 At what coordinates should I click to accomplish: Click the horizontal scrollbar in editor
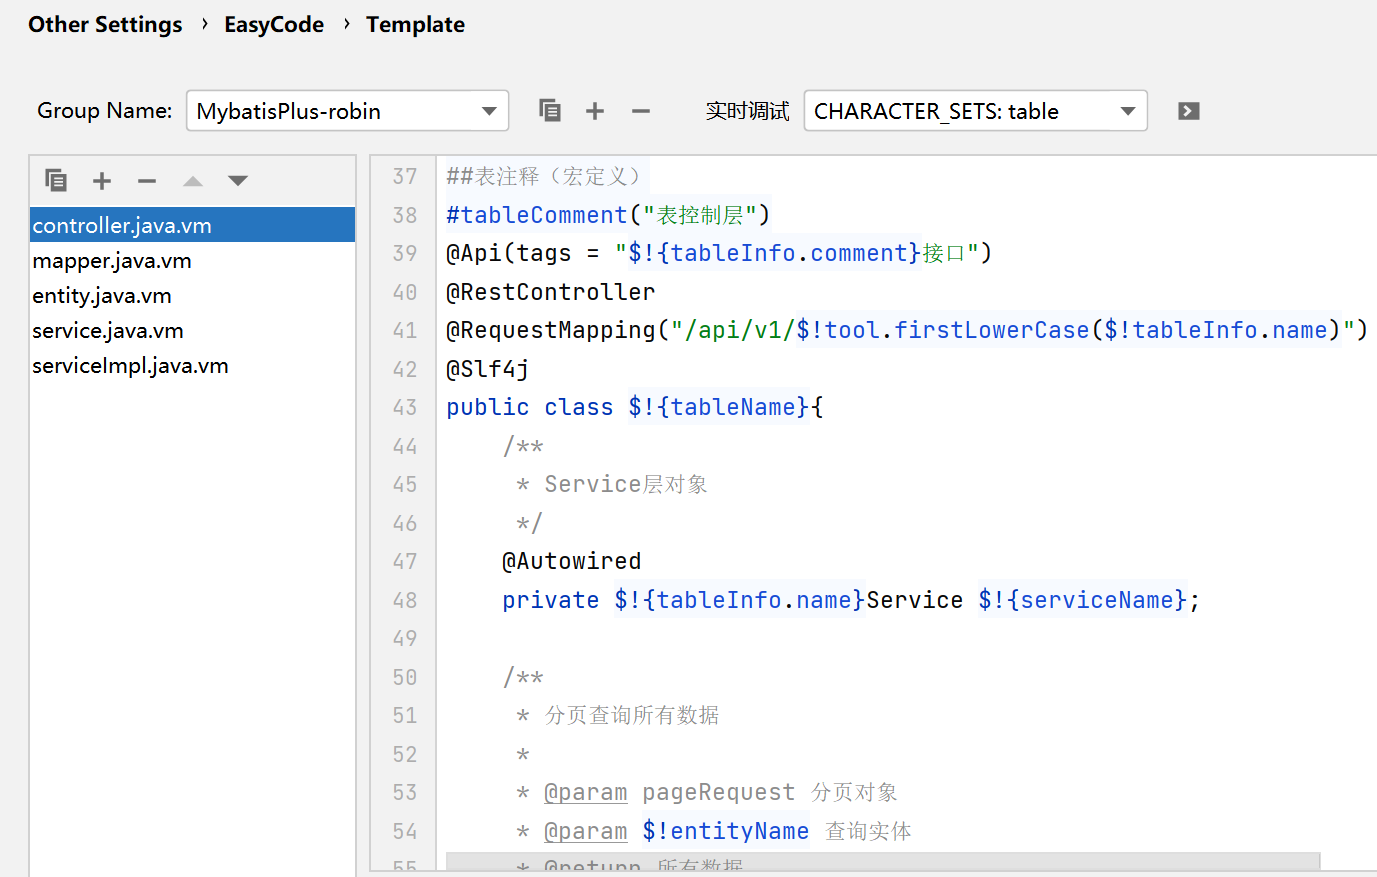(882, 861)
